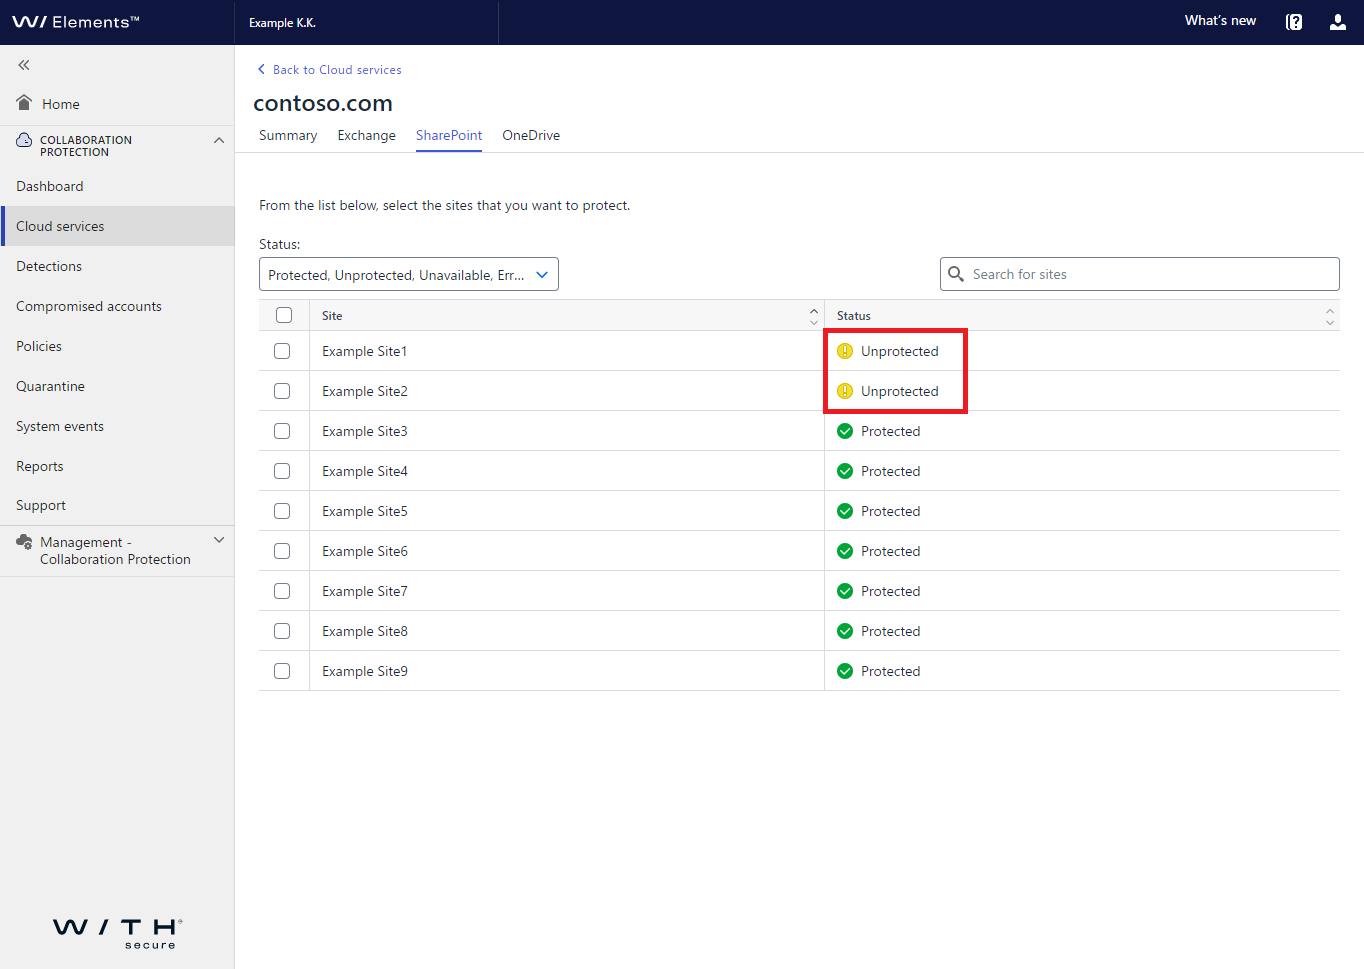
Task: Switch to the Exchange tab
Action: 366,136
